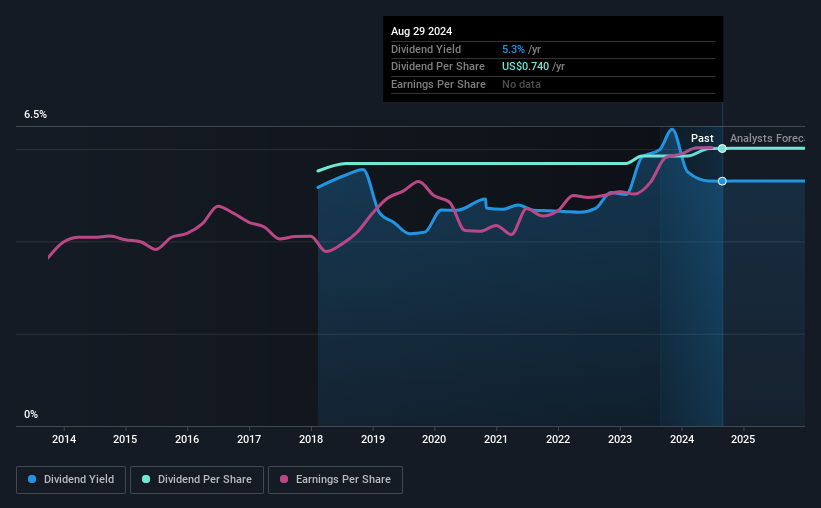The width and height of the screenshot is (821, 508).
Task: Click the dividend yield peak near 2024
Action: [x=672, y=130]
